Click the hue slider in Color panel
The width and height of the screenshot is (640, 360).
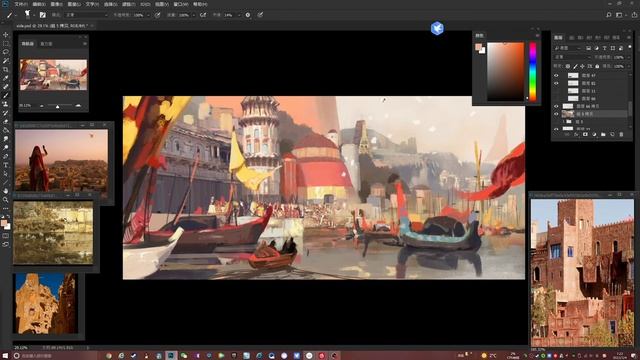point(533,72)
